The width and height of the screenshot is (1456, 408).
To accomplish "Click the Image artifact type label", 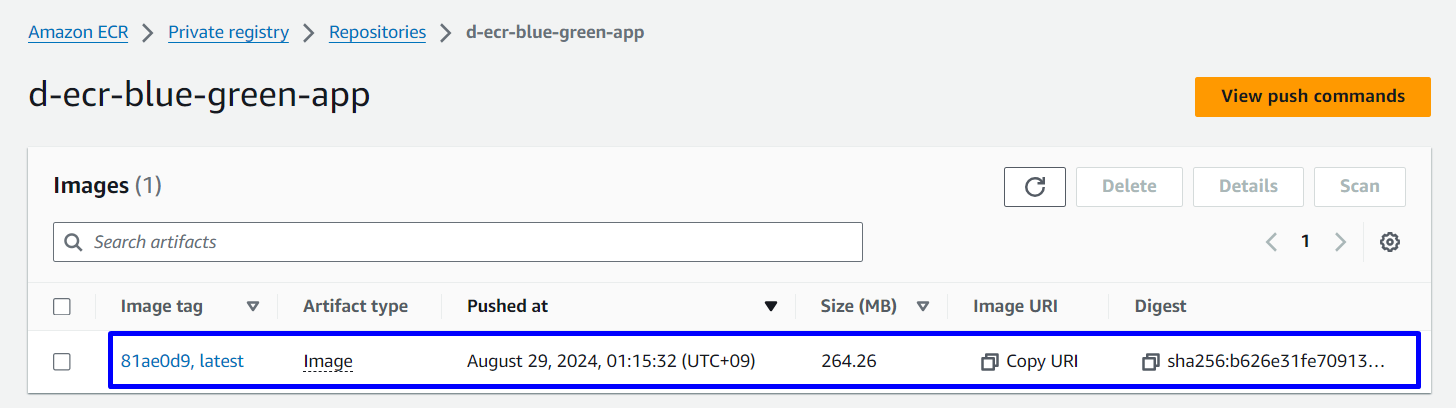I will [x=328, y=361].
